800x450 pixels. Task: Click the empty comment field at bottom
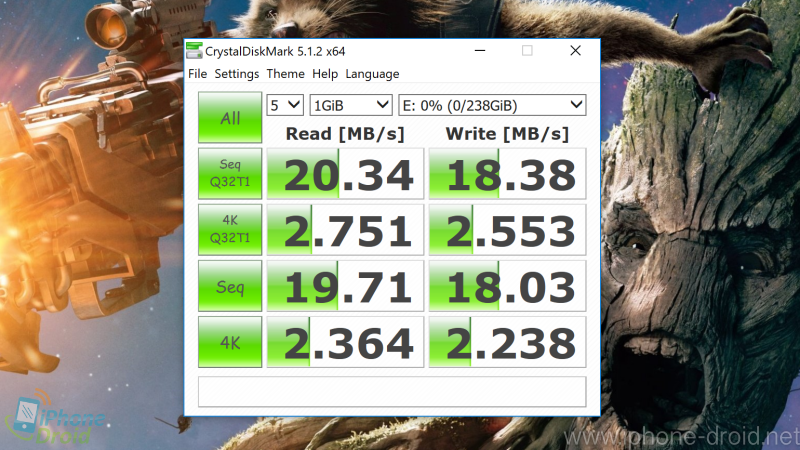[x=392, y=392]
